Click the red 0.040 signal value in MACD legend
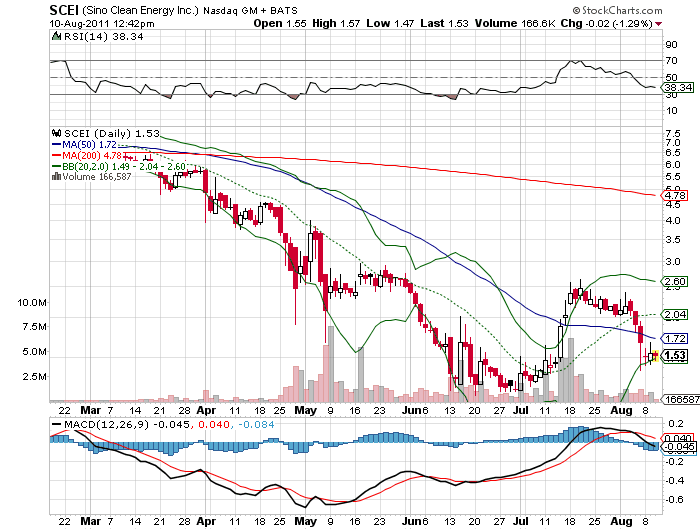This screenshot has width=700, height=530. pos(214,424)
